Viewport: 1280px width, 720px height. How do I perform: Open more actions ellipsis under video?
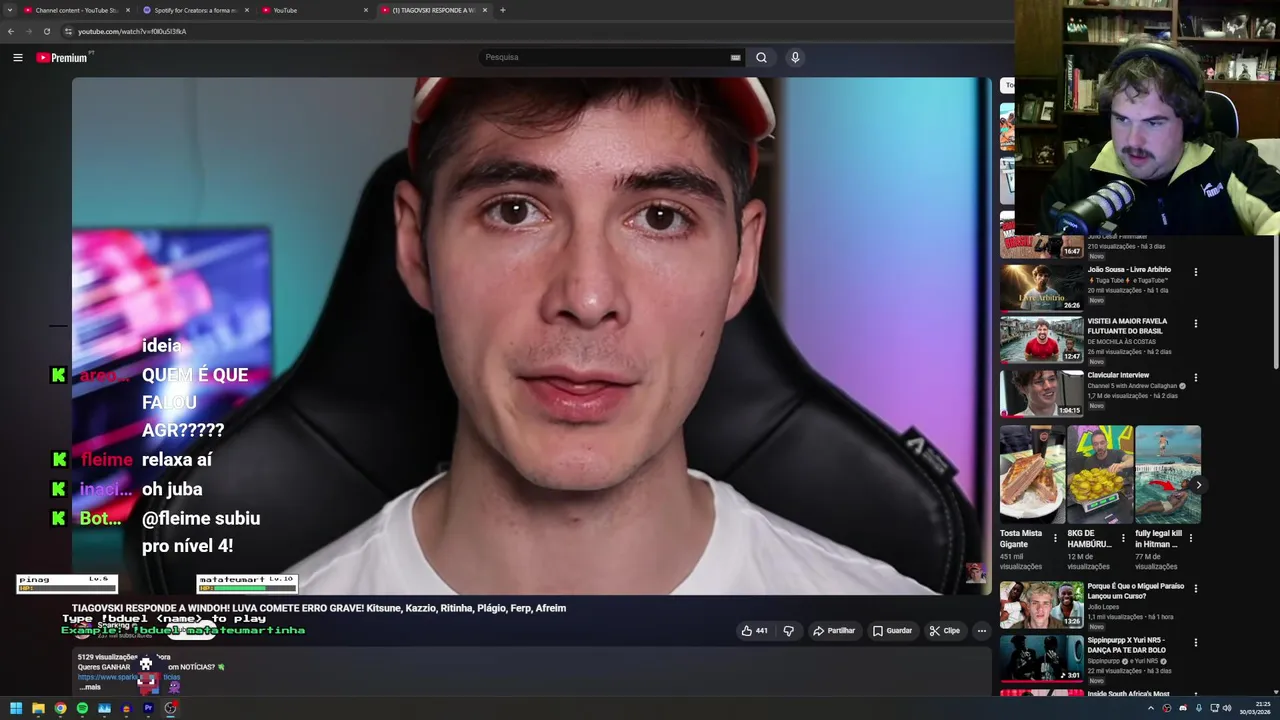coord(981,631)
